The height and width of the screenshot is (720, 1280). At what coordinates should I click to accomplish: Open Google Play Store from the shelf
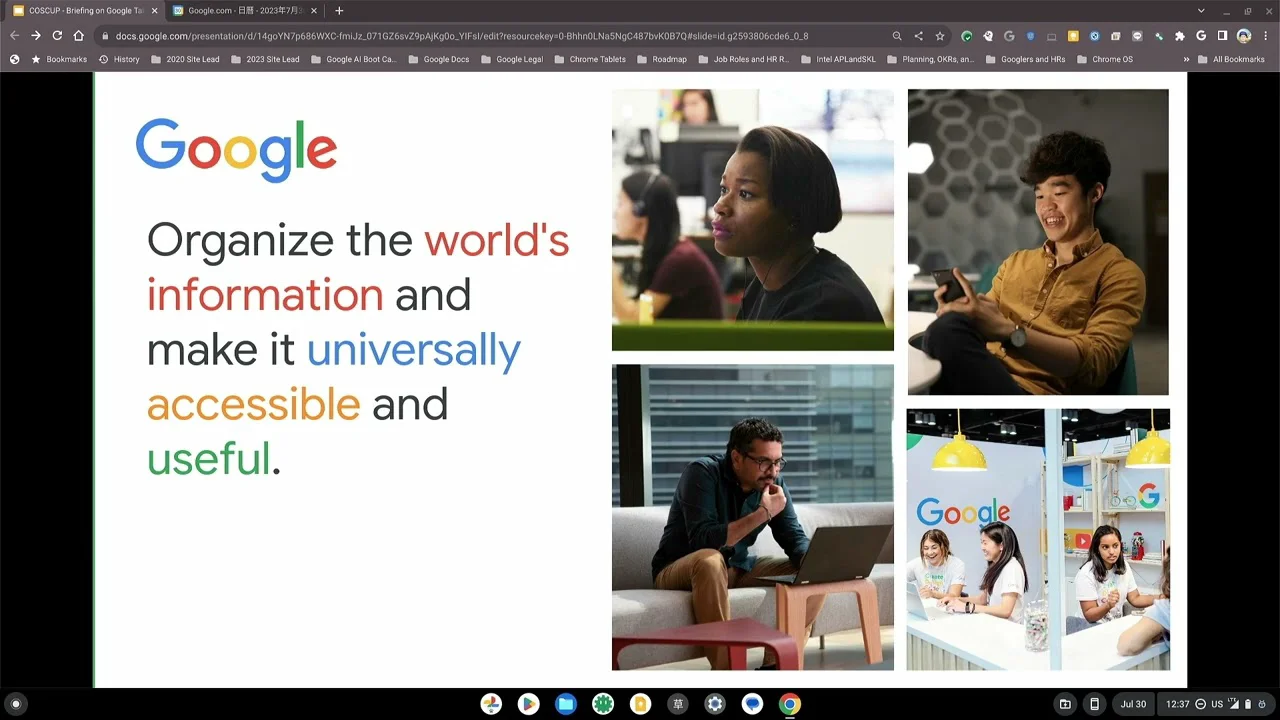tap(528, 704)
